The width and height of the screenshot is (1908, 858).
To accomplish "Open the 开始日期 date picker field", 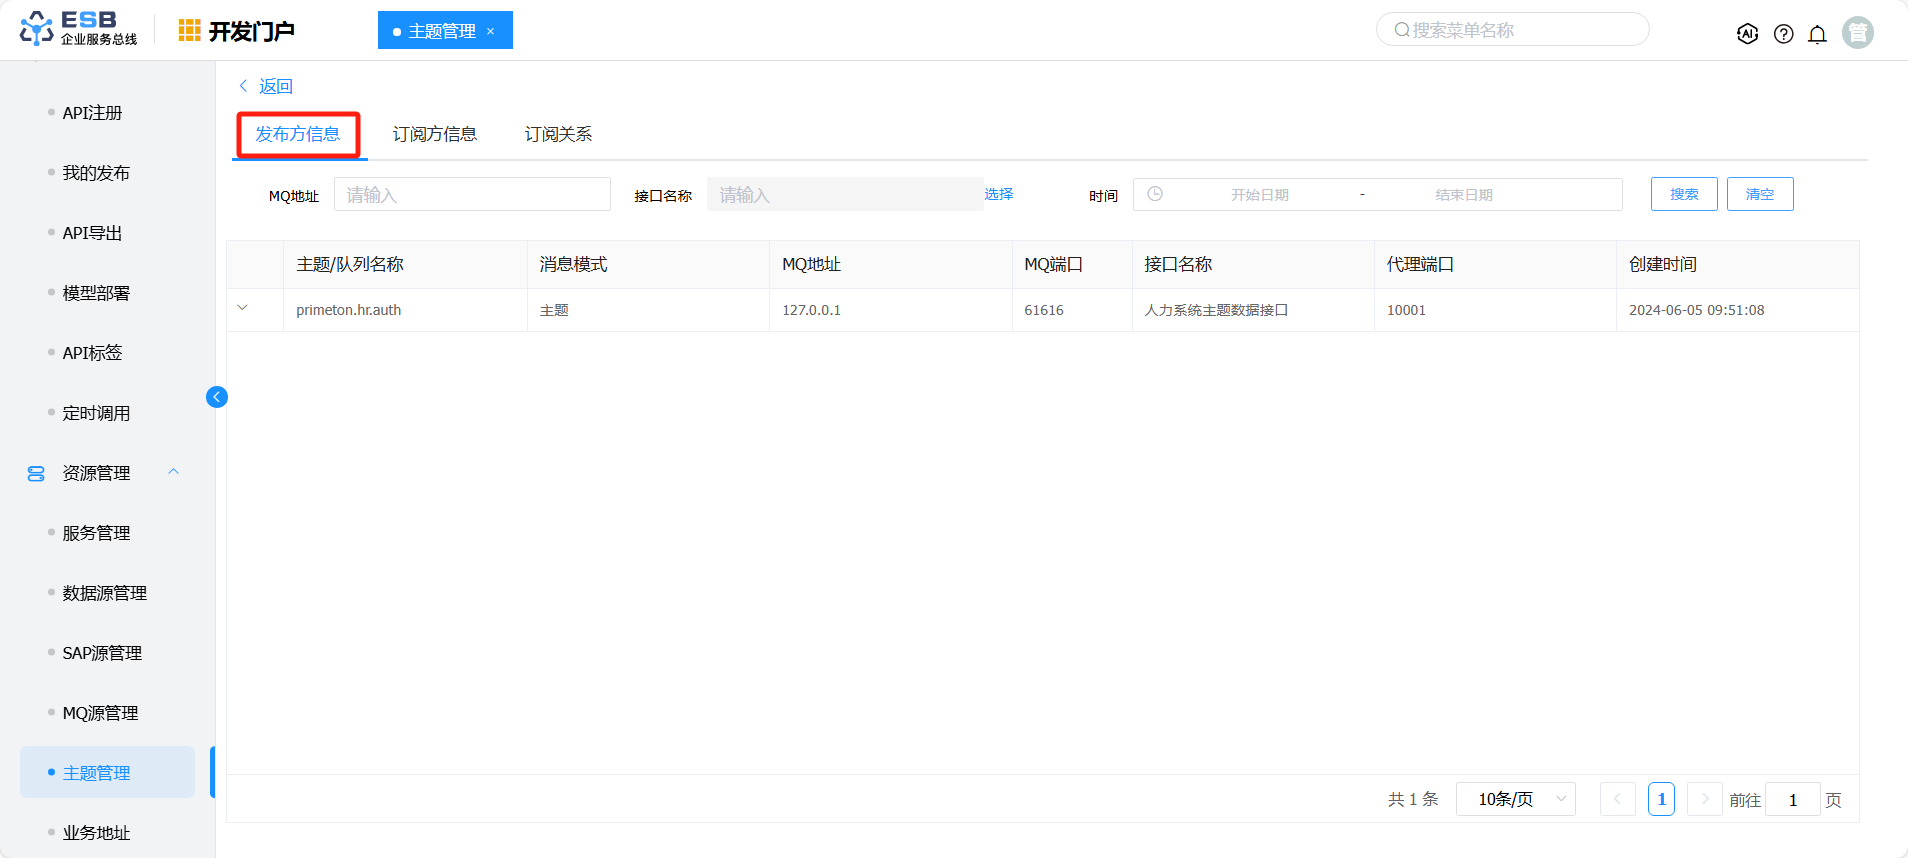I will 1259,195.
